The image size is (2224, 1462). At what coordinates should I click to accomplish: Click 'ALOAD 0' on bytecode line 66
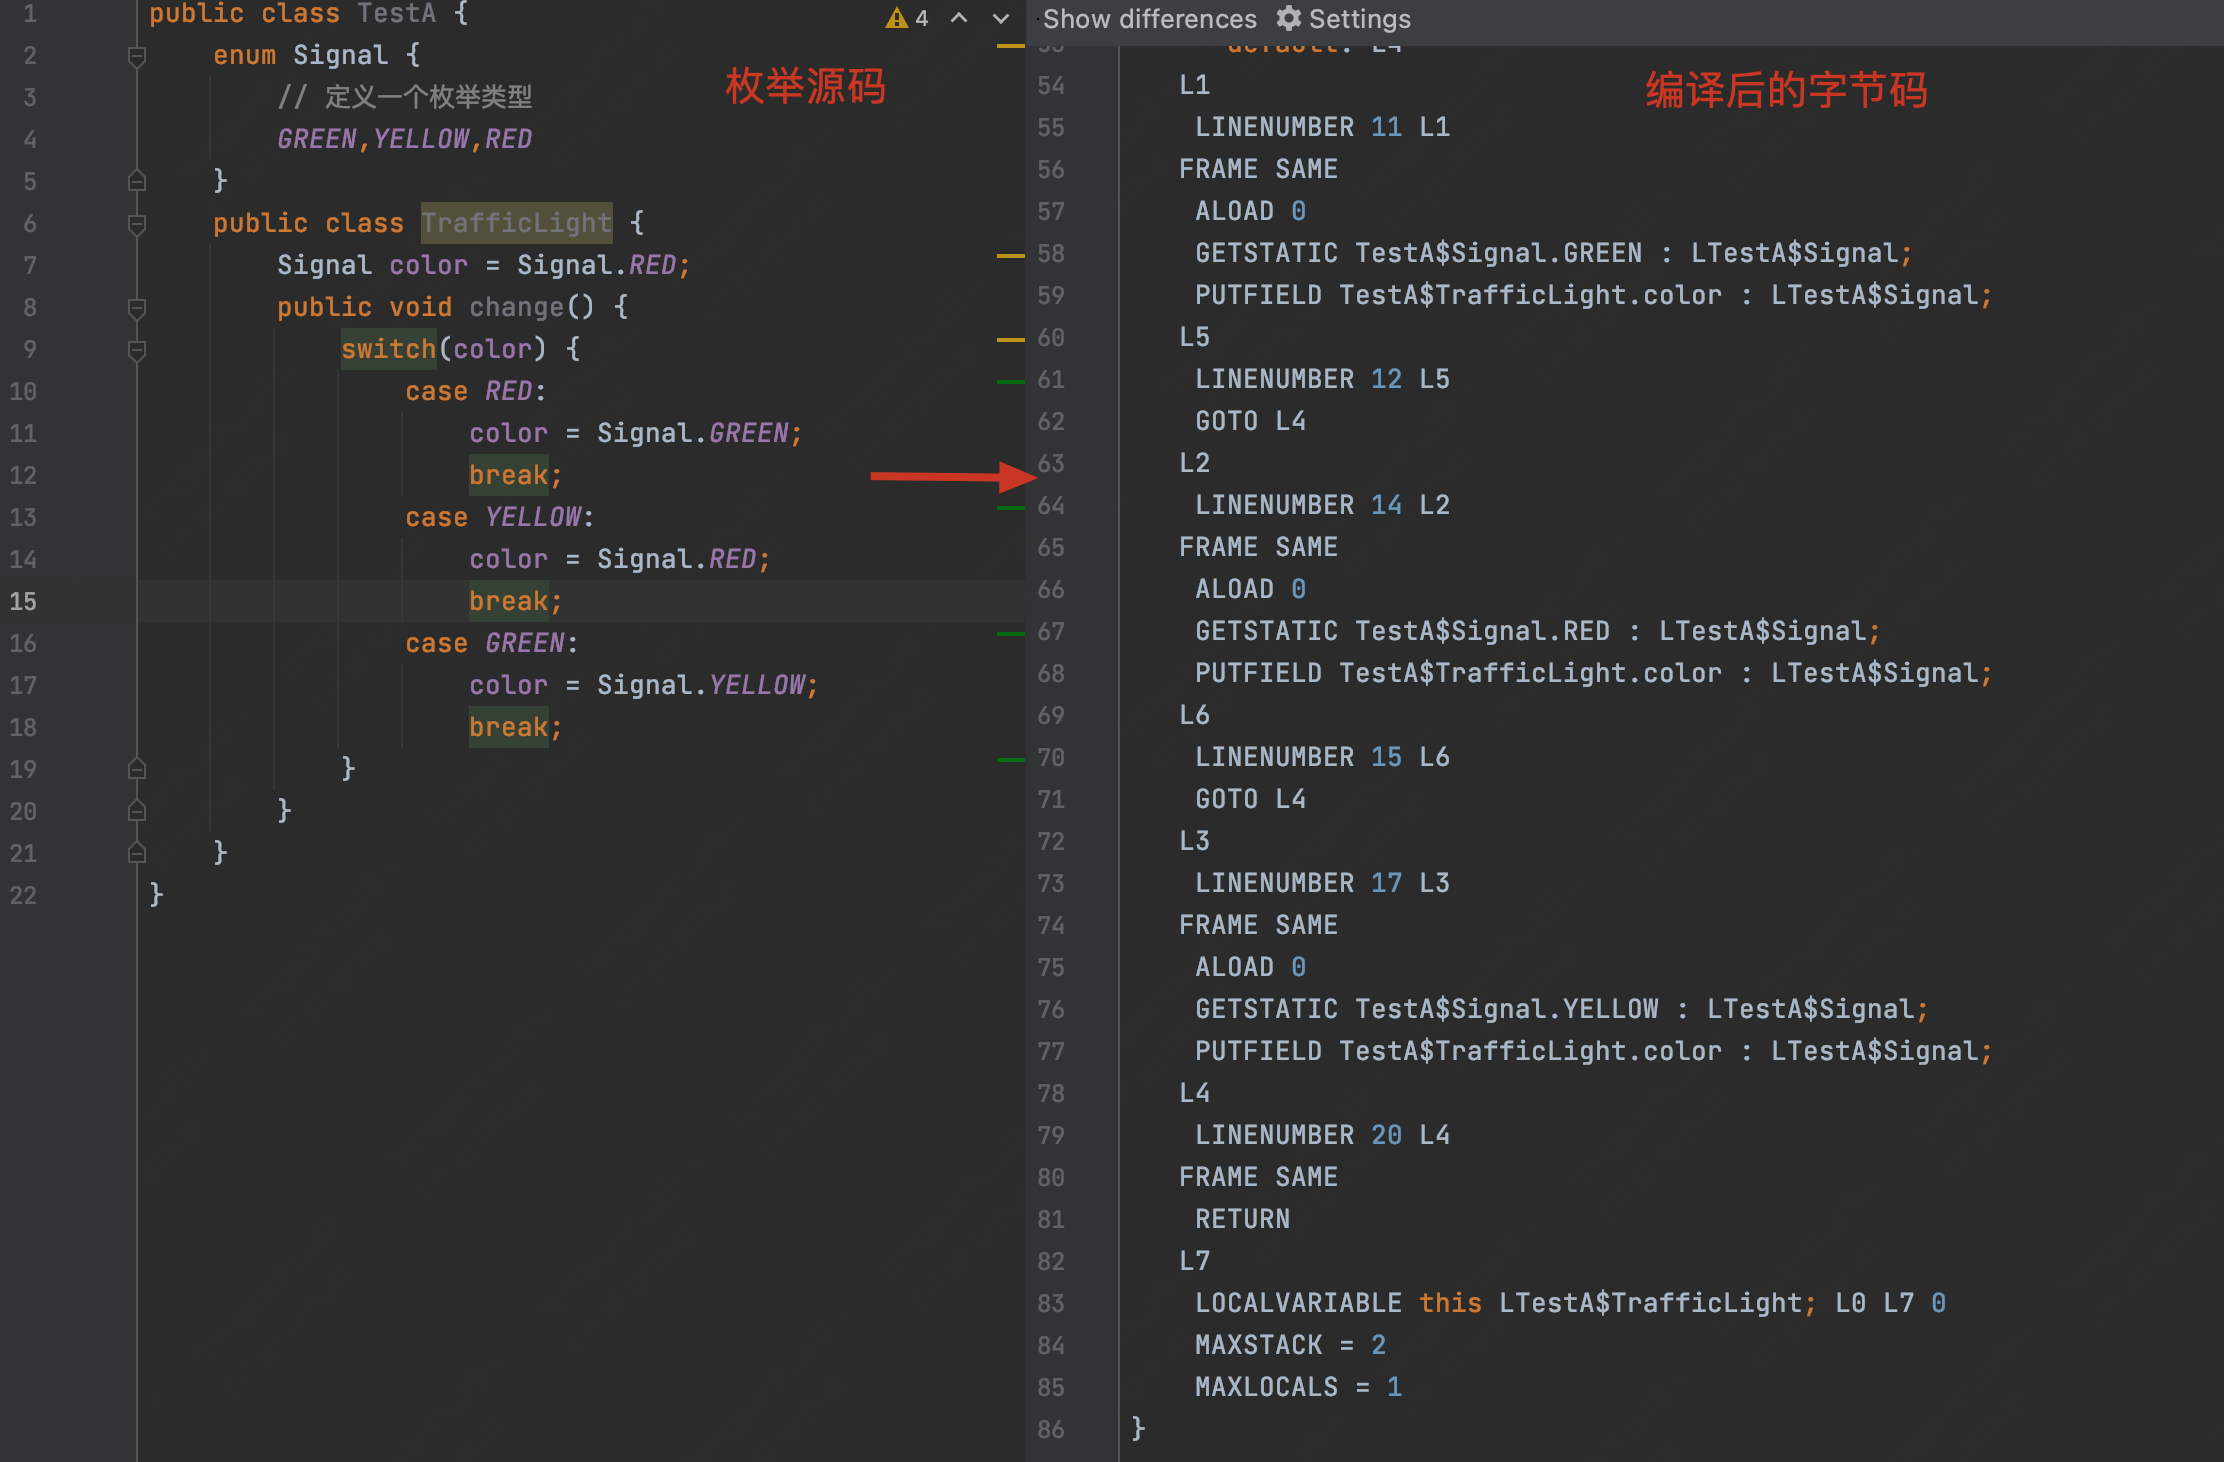click(1250, 589)
